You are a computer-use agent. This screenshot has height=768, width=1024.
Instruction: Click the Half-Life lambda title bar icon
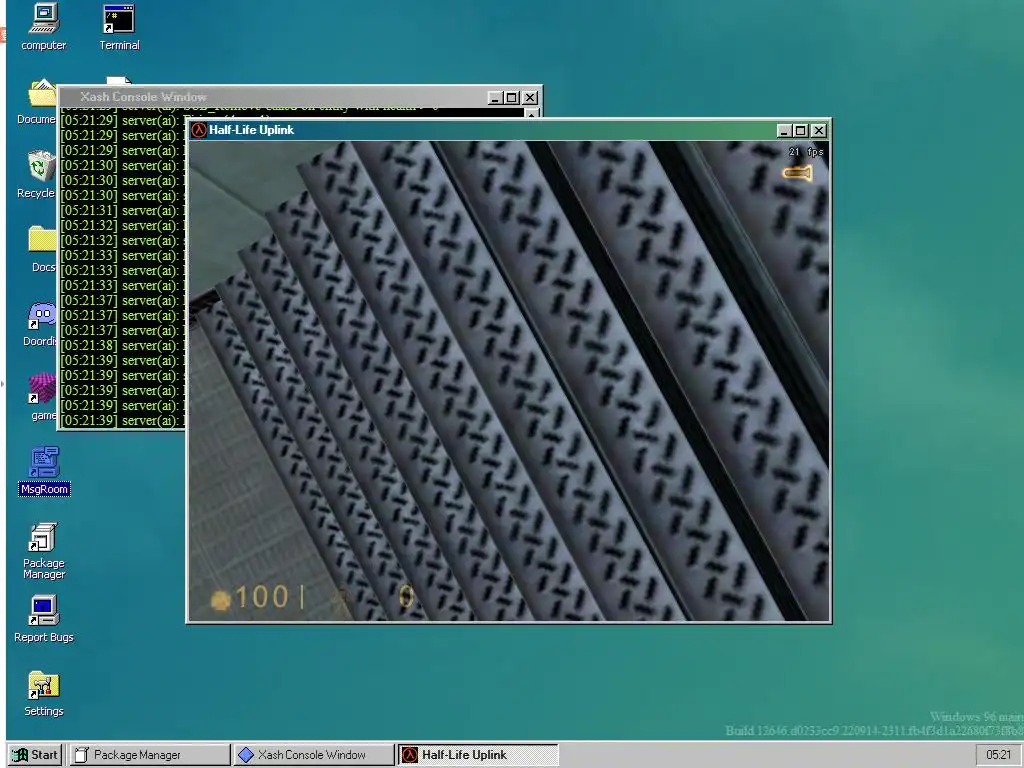pos(199,130)
